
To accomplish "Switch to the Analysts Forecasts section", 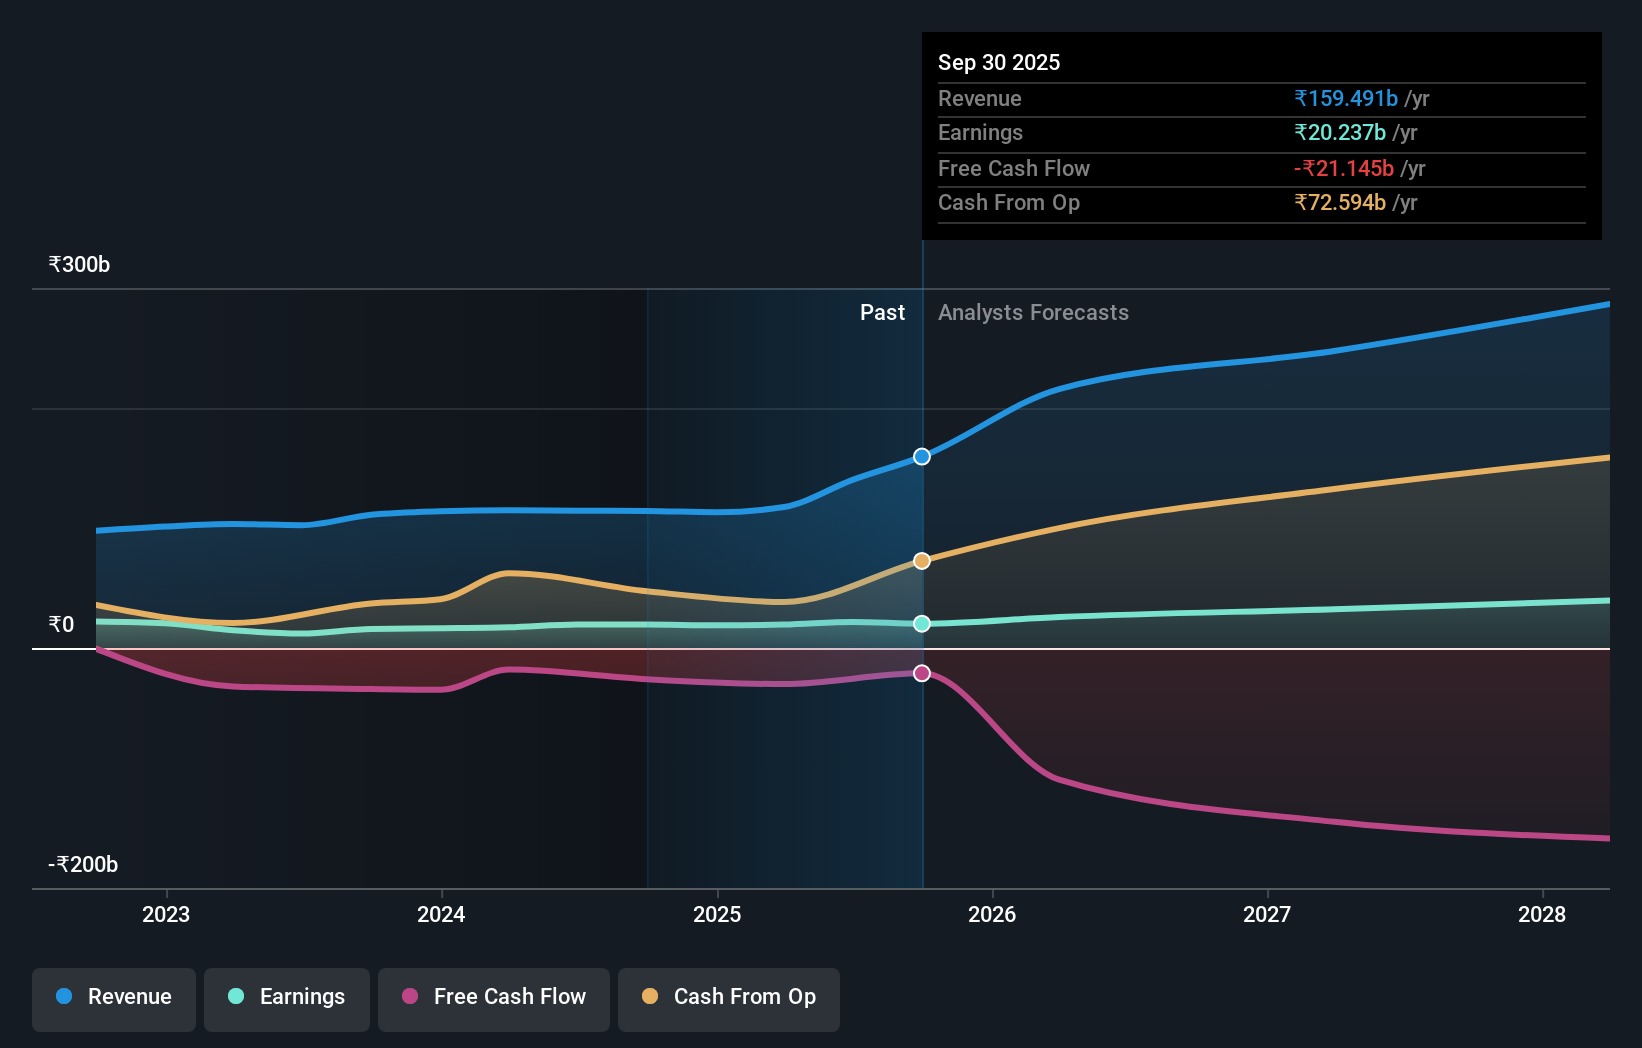I will click(1033, 313).
